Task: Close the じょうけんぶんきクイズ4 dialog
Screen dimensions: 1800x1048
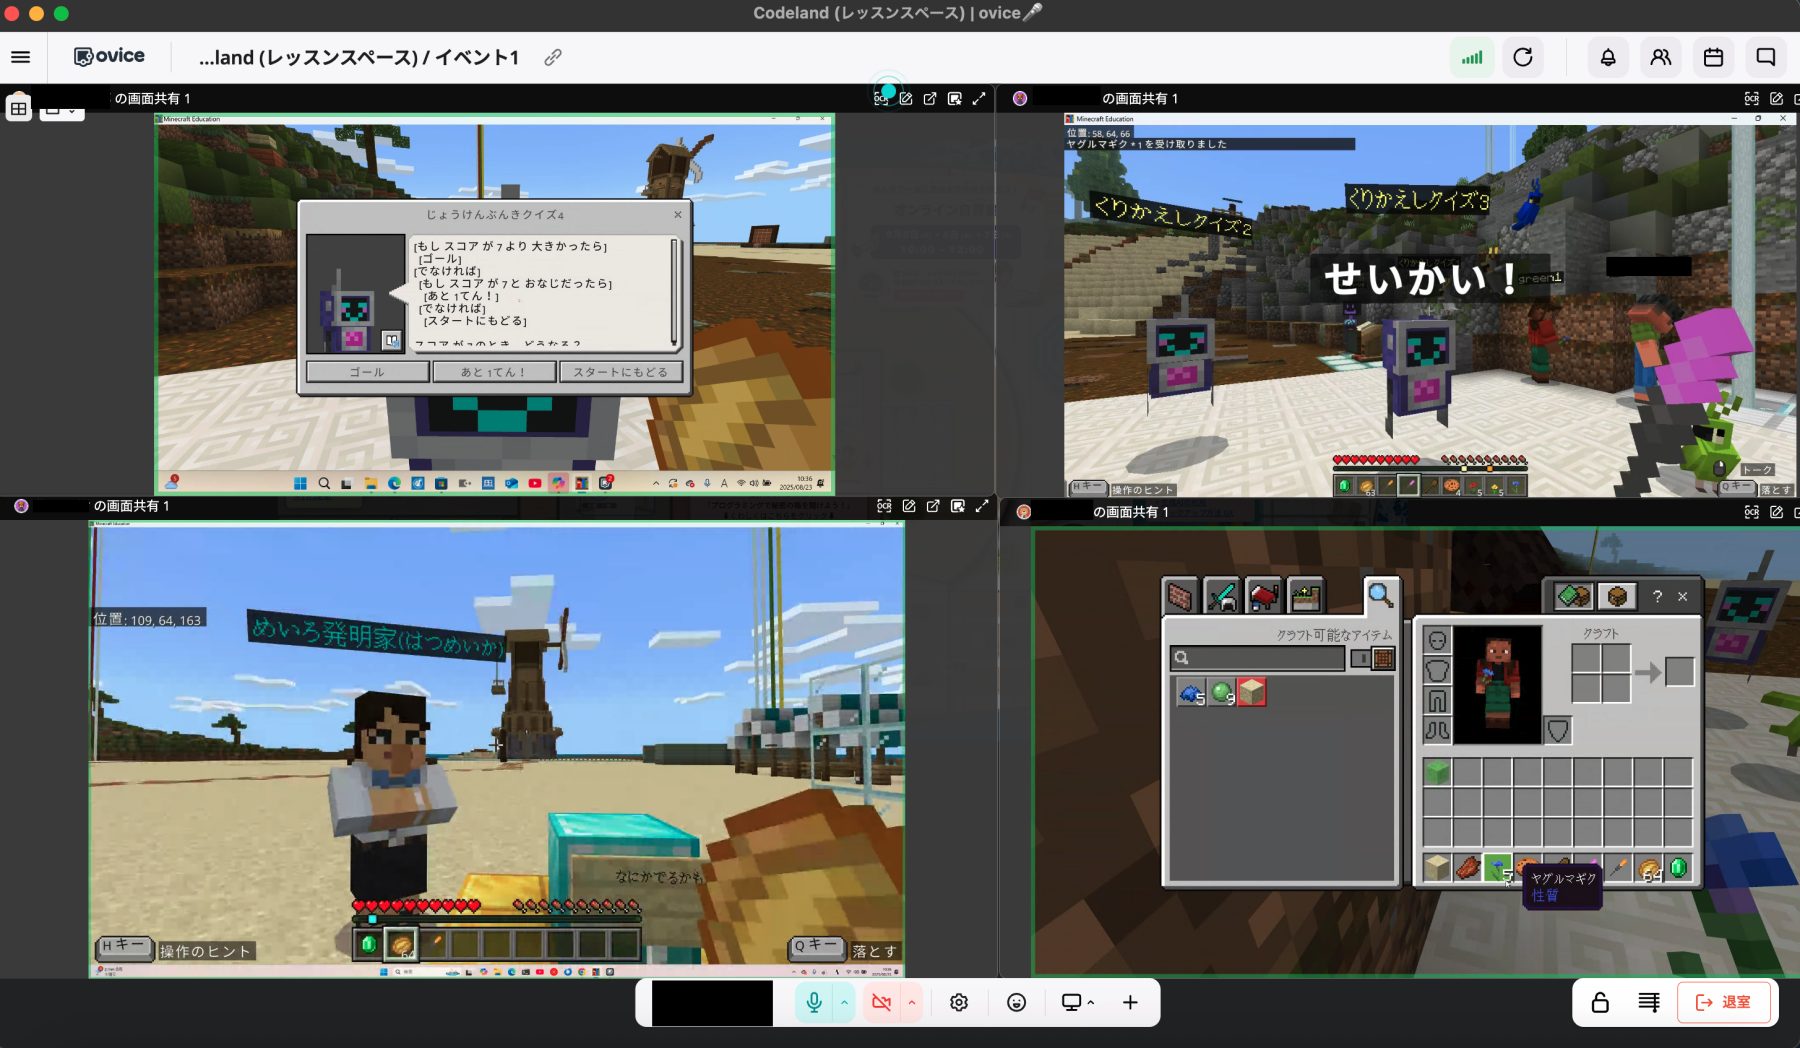Action: pyautogui.click(x=678, y=214)
